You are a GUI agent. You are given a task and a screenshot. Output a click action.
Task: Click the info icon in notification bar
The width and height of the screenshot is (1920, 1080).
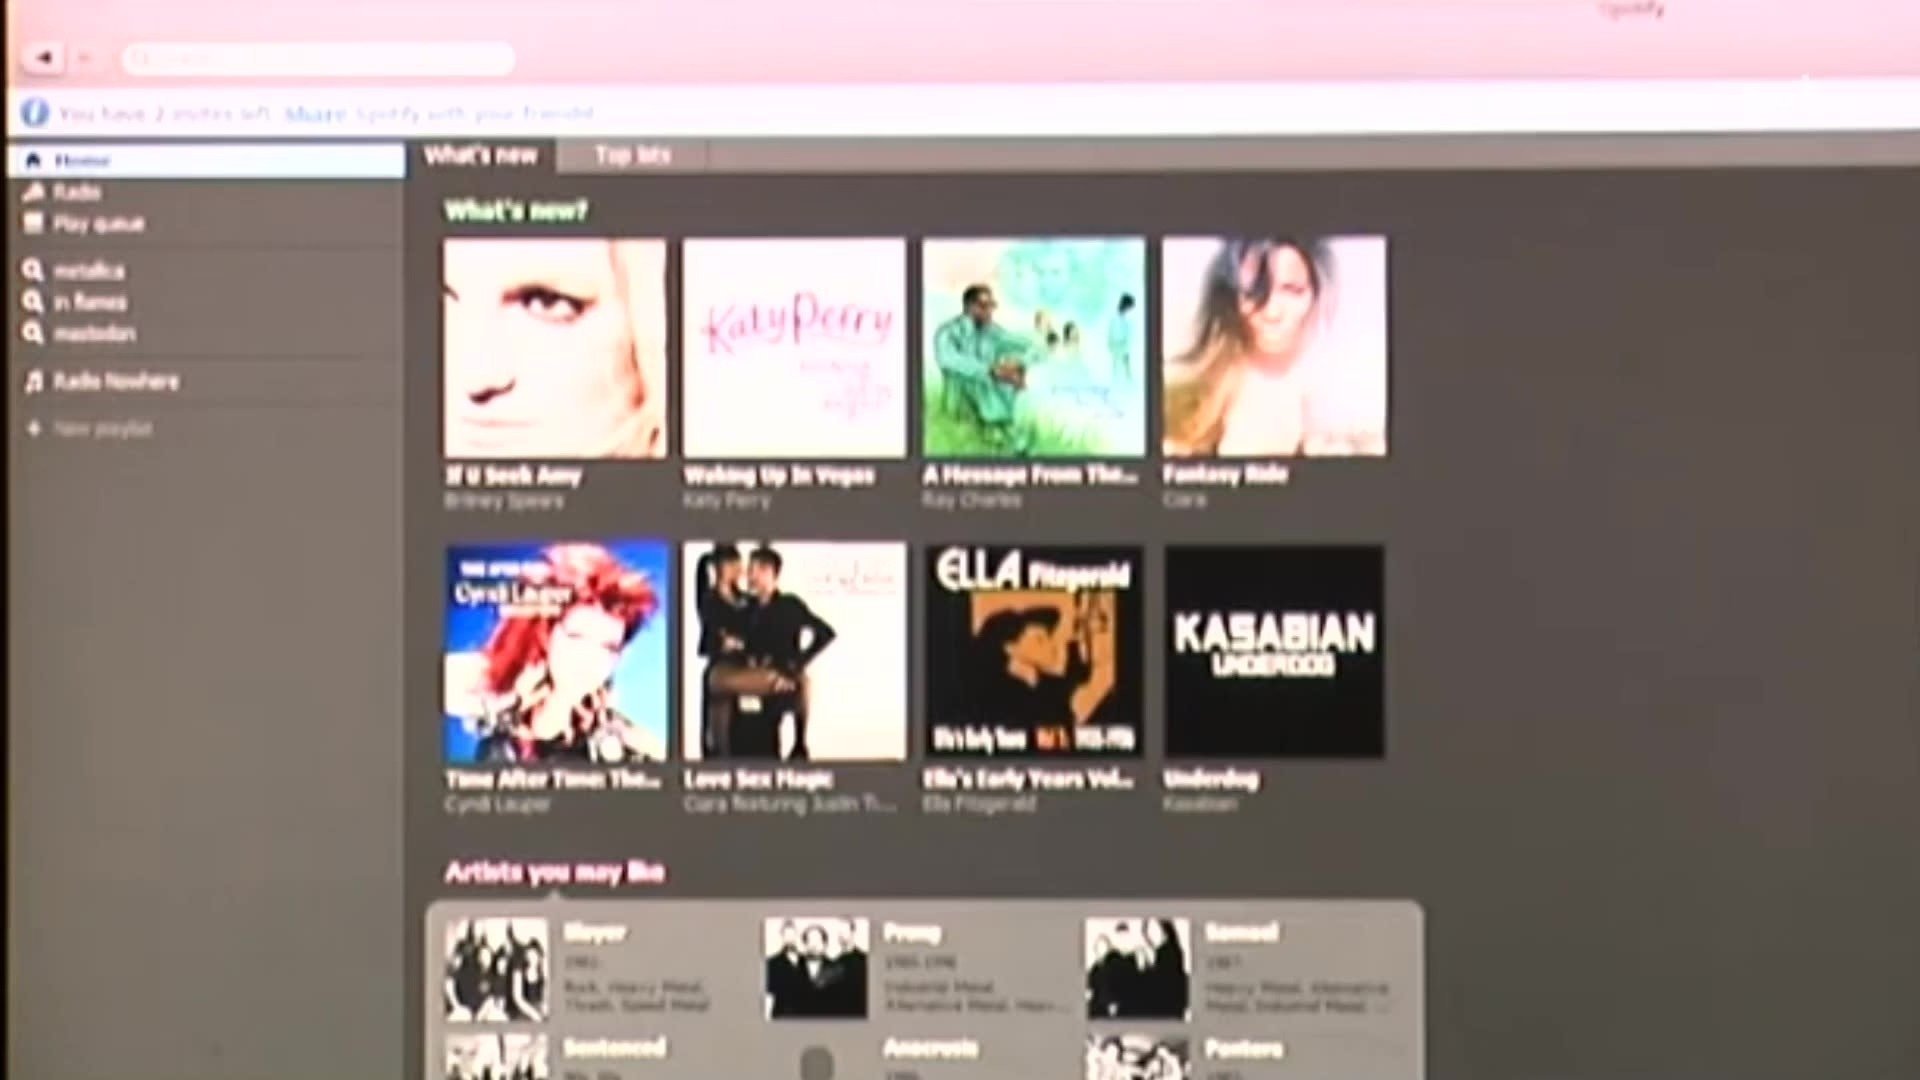coord(35,113)
